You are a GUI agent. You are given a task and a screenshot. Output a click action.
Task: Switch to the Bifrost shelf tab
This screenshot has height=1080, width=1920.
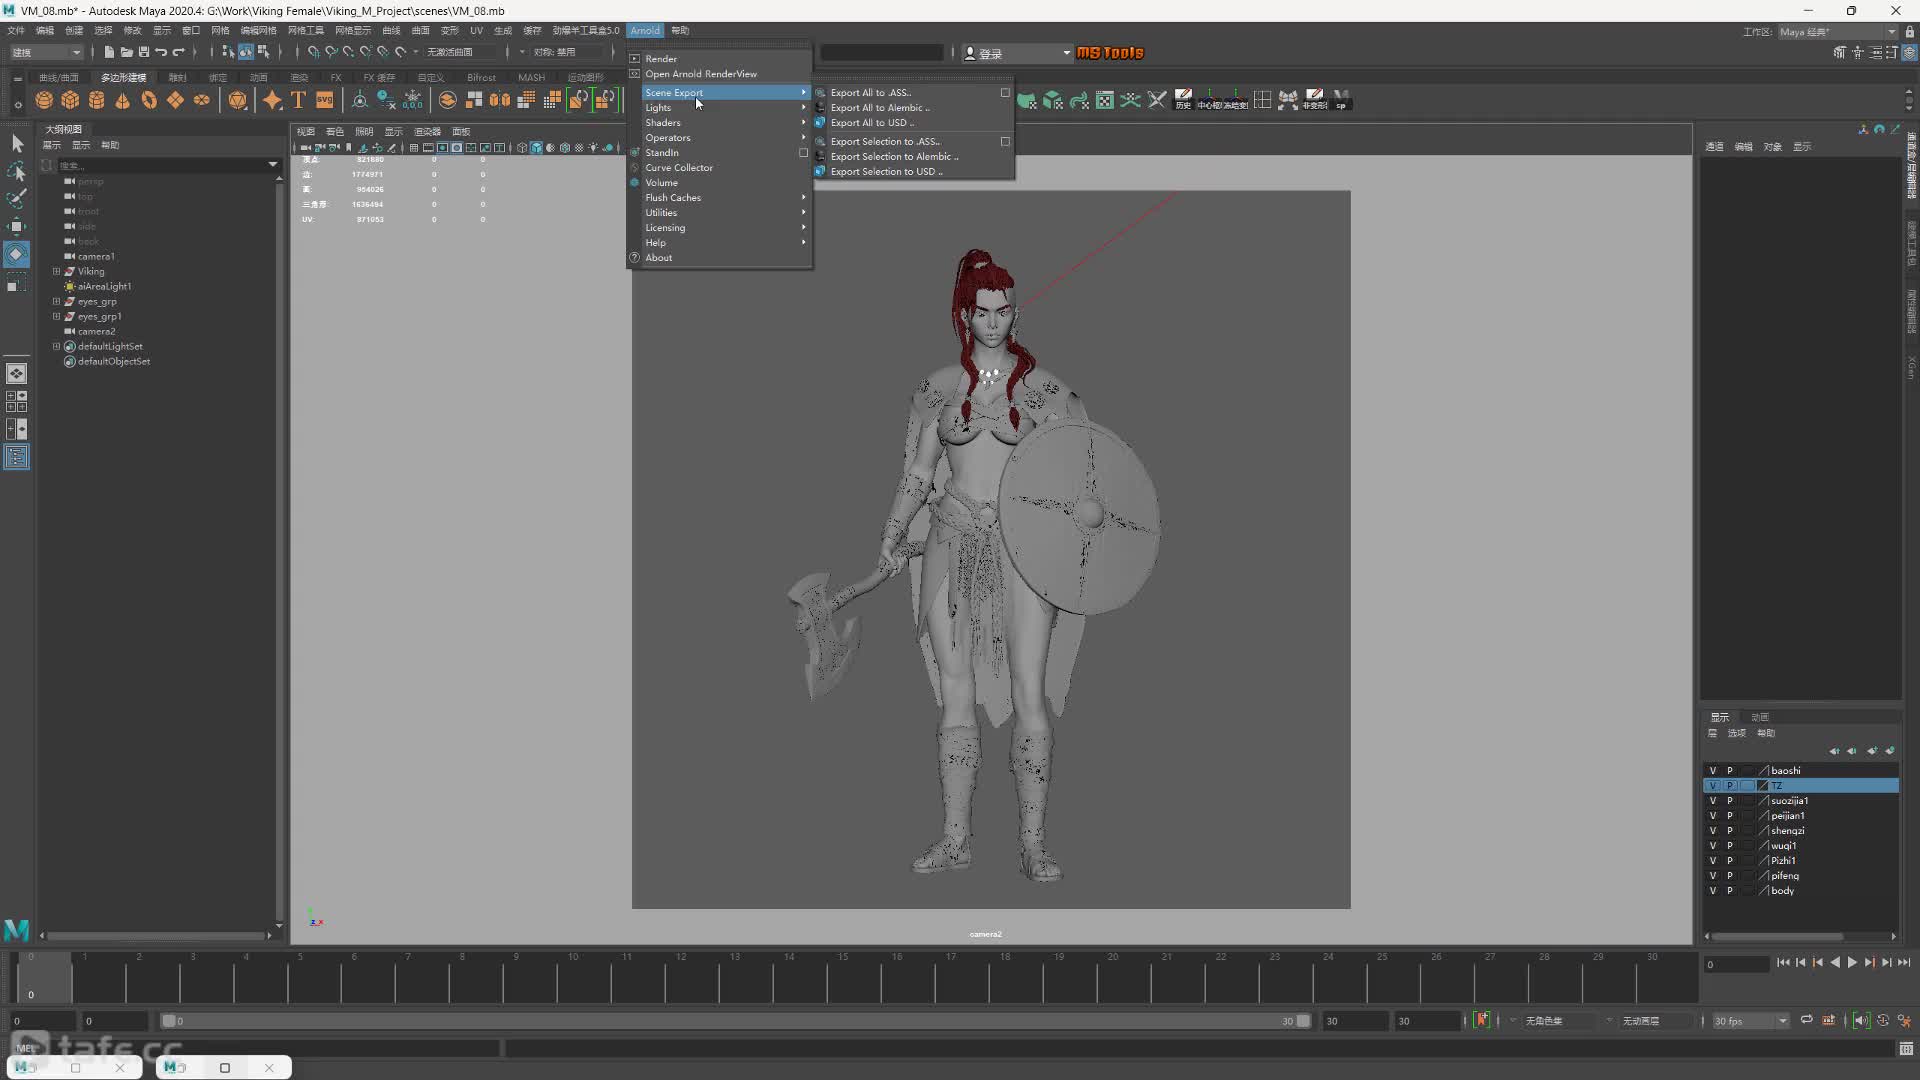click(x=481, y=77)
